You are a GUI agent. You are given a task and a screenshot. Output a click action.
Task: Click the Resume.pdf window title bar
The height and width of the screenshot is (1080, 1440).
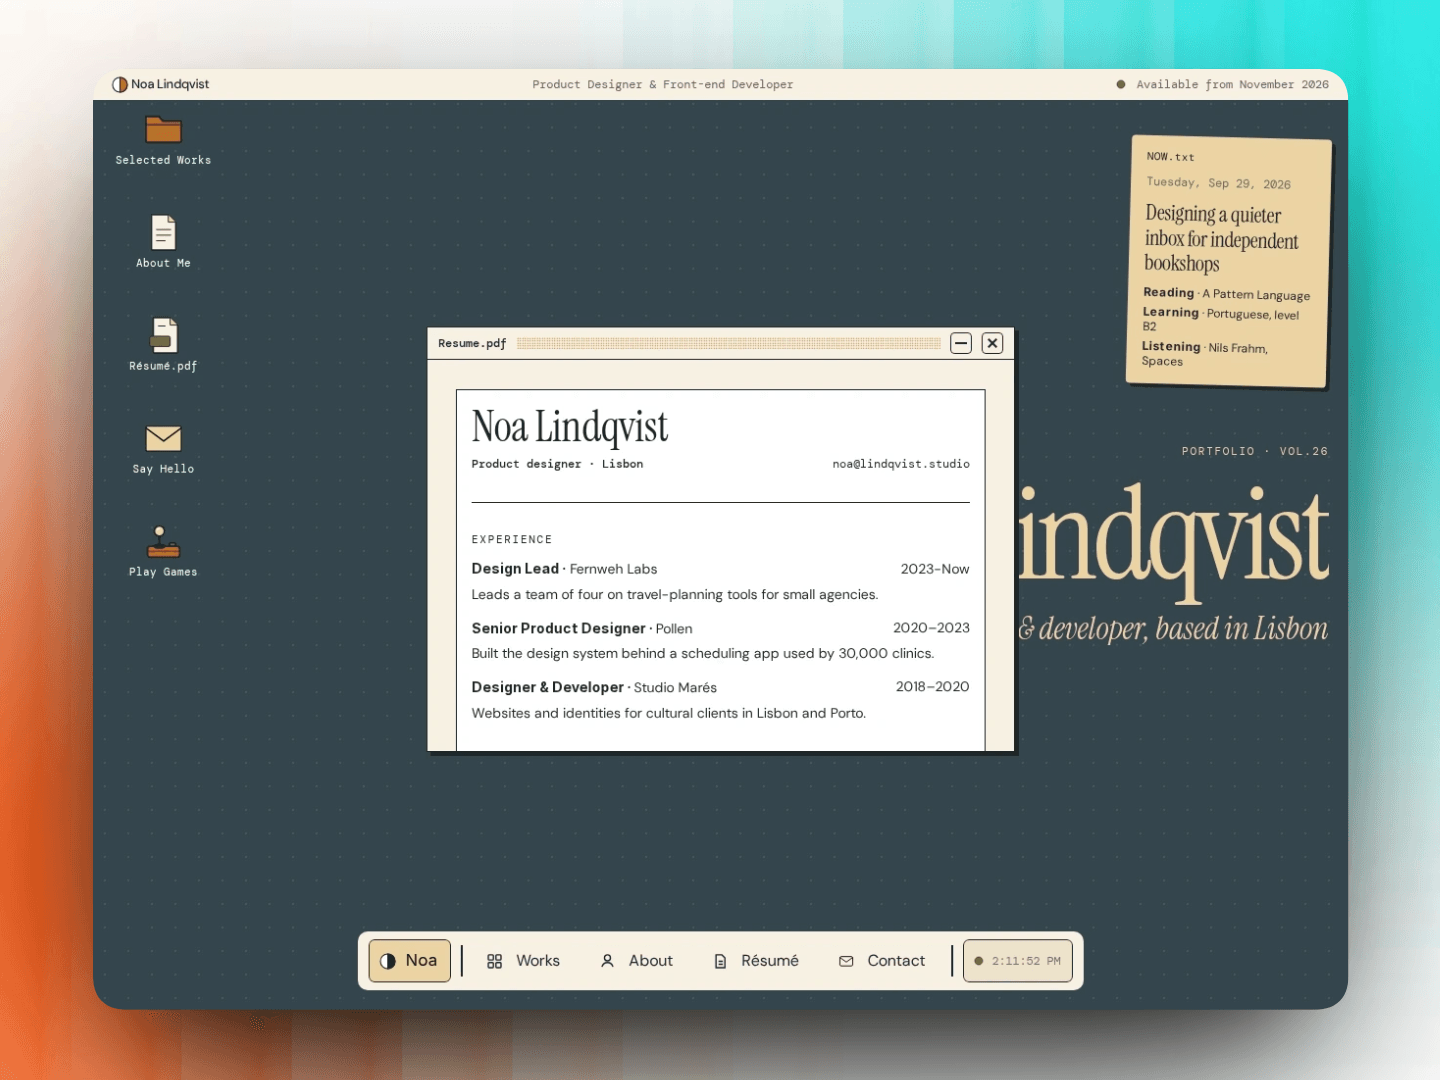pos(720,343)
